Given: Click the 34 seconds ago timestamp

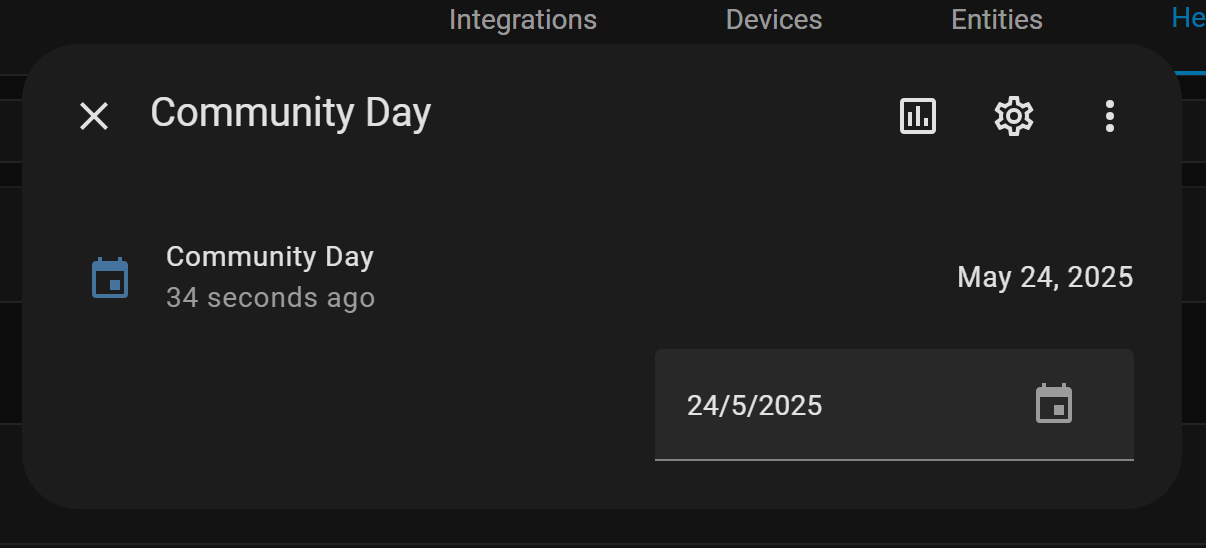Looking at the screenshot, I should click(x=271, y=298).
